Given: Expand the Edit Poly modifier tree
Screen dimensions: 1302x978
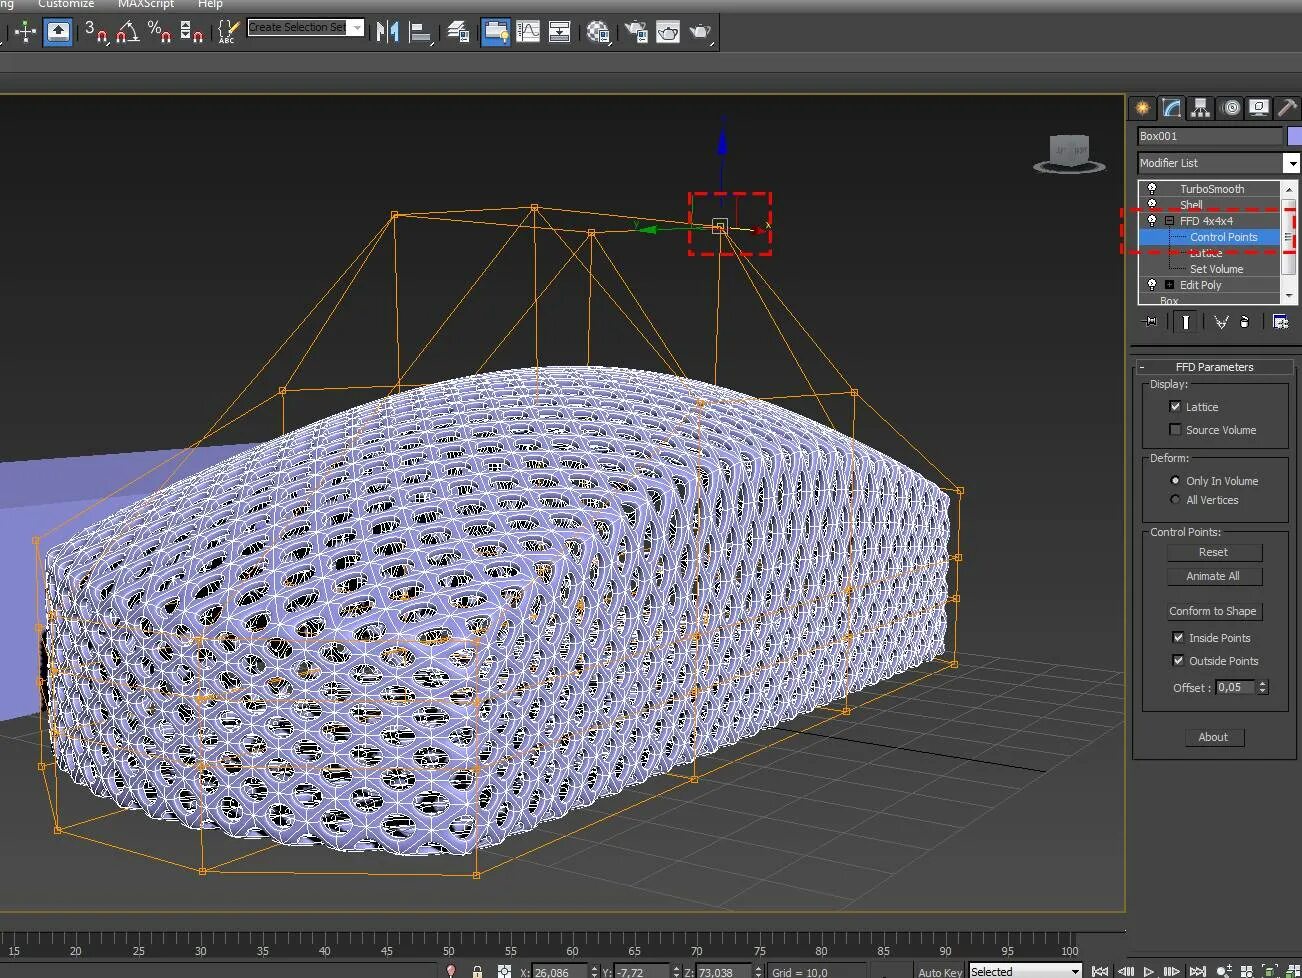Looking at the screenshot, I should tap(1169, 285).
